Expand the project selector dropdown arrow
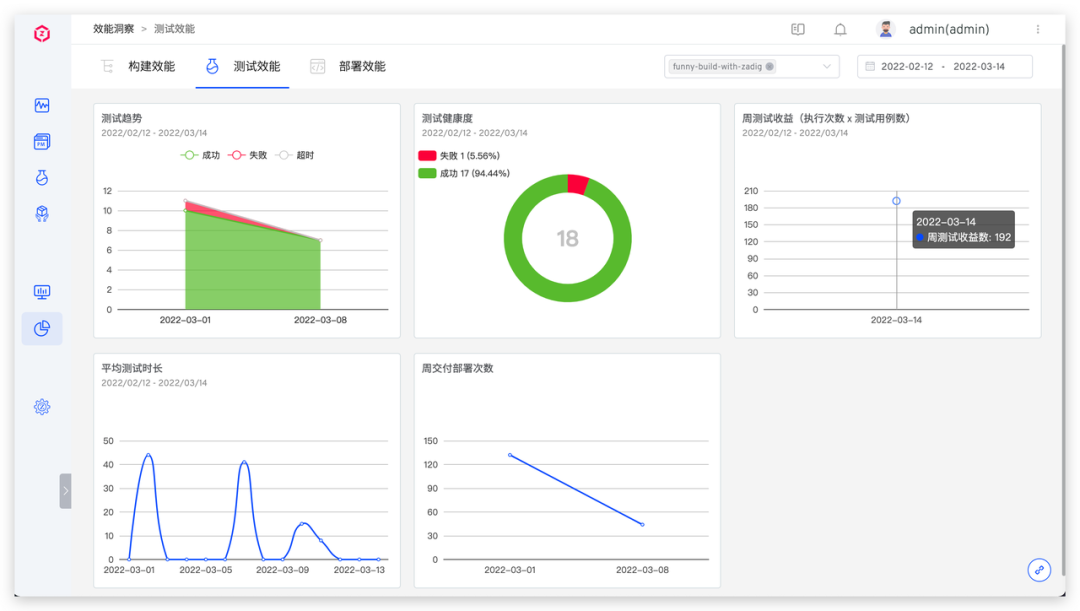This screenshot has height=611, width=1080. pyautogui.click(x=827, y=66)
